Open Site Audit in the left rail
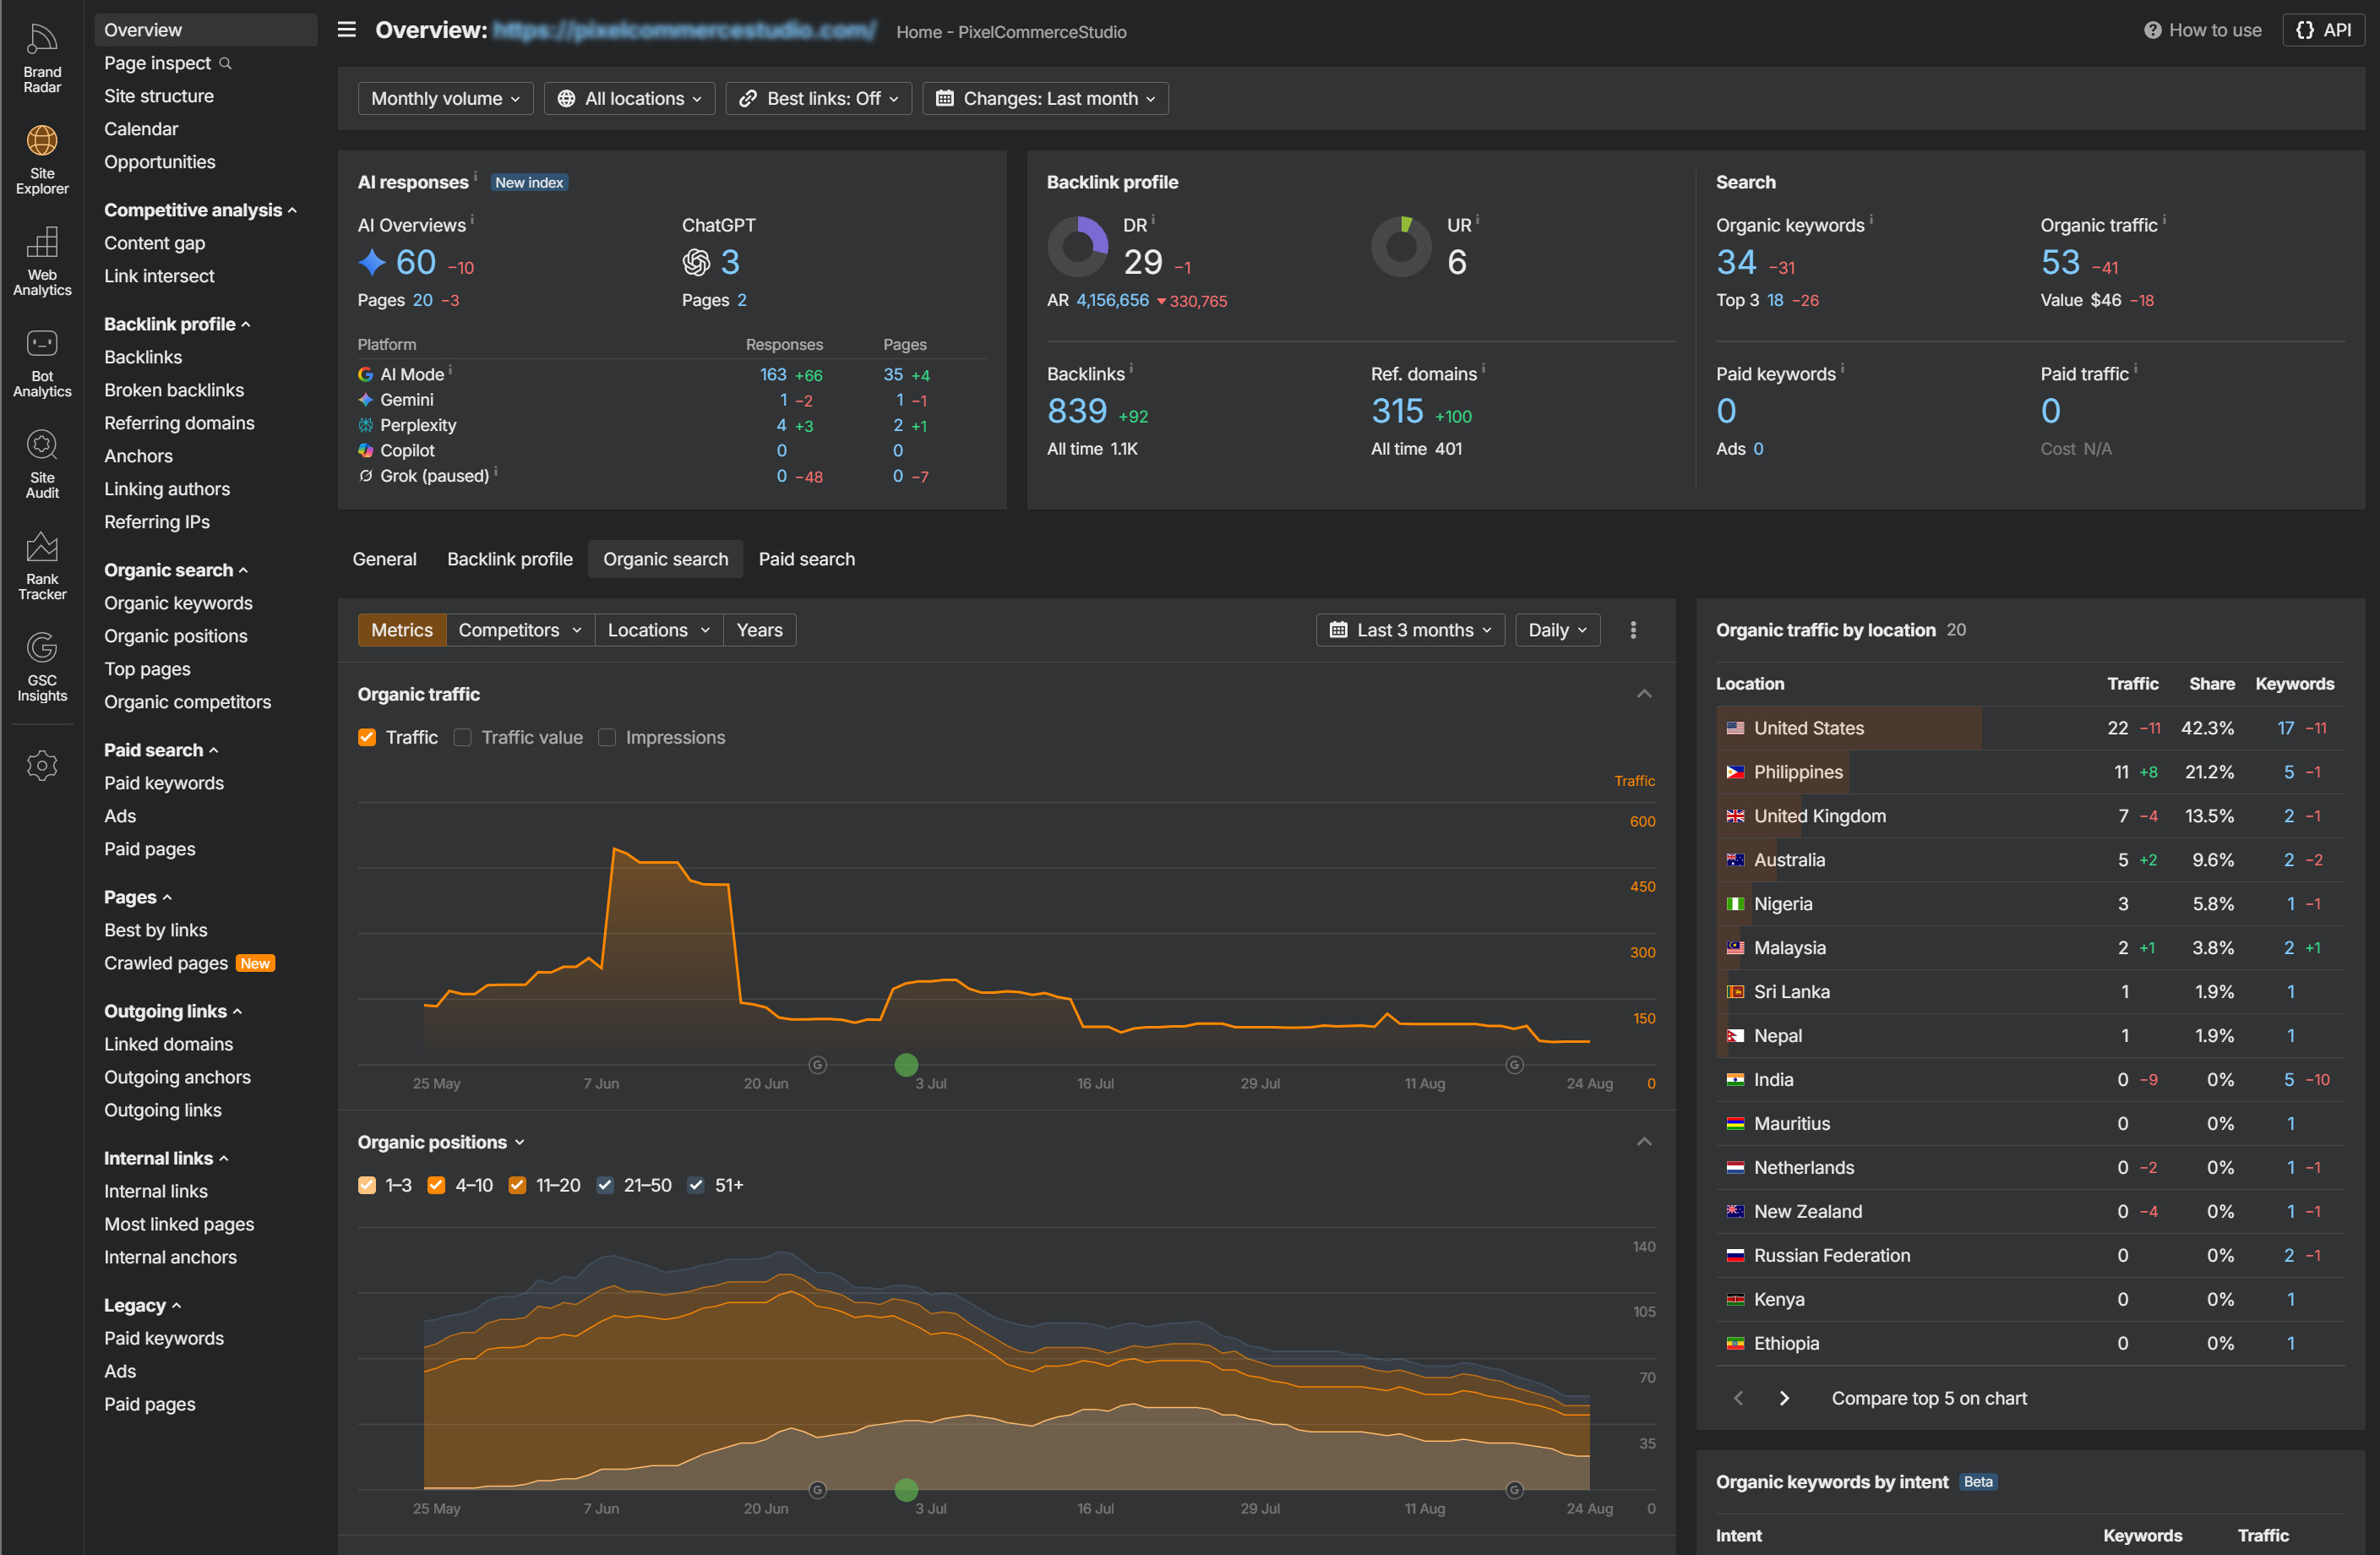Image resolution: width=2380 pixels, height=1555 pixels. point(42,464)
